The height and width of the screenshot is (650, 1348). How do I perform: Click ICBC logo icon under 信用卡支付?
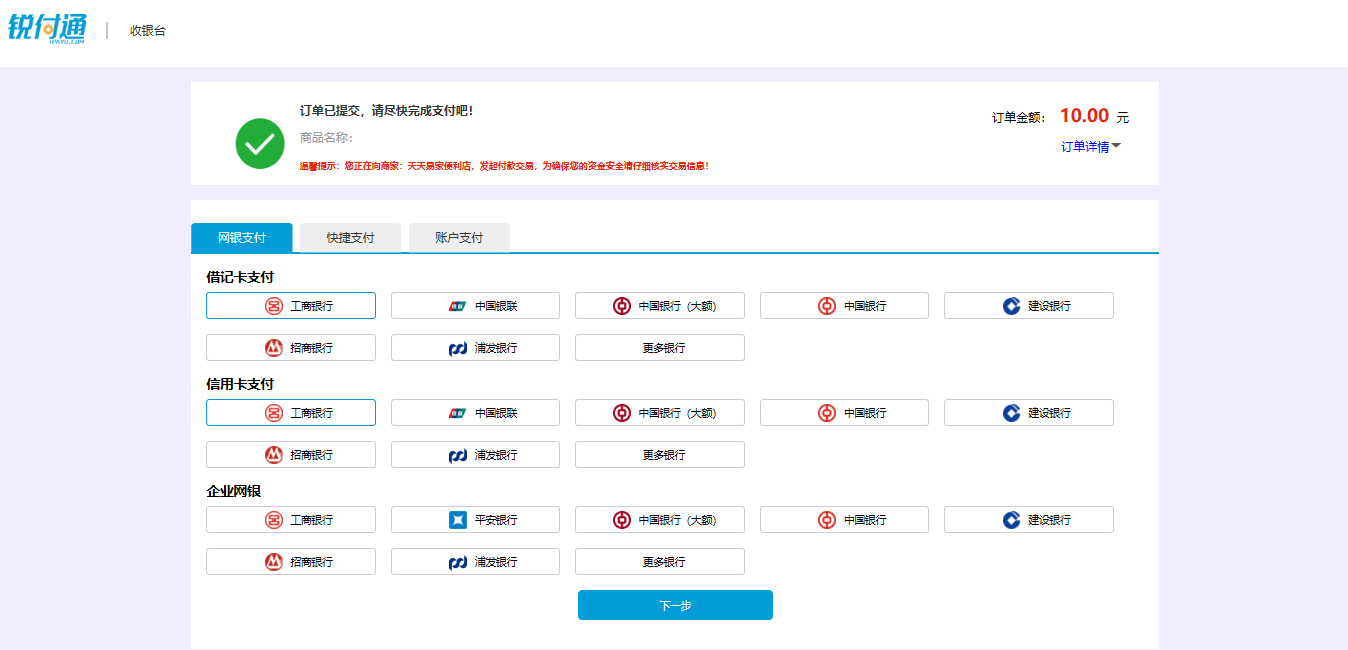coord(274,413)
